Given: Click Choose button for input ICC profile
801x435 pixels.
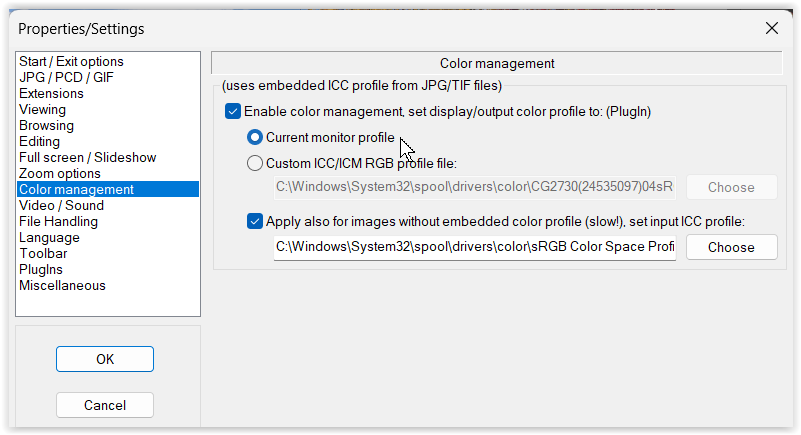Looking at the screenshot, I should point(731,247).
